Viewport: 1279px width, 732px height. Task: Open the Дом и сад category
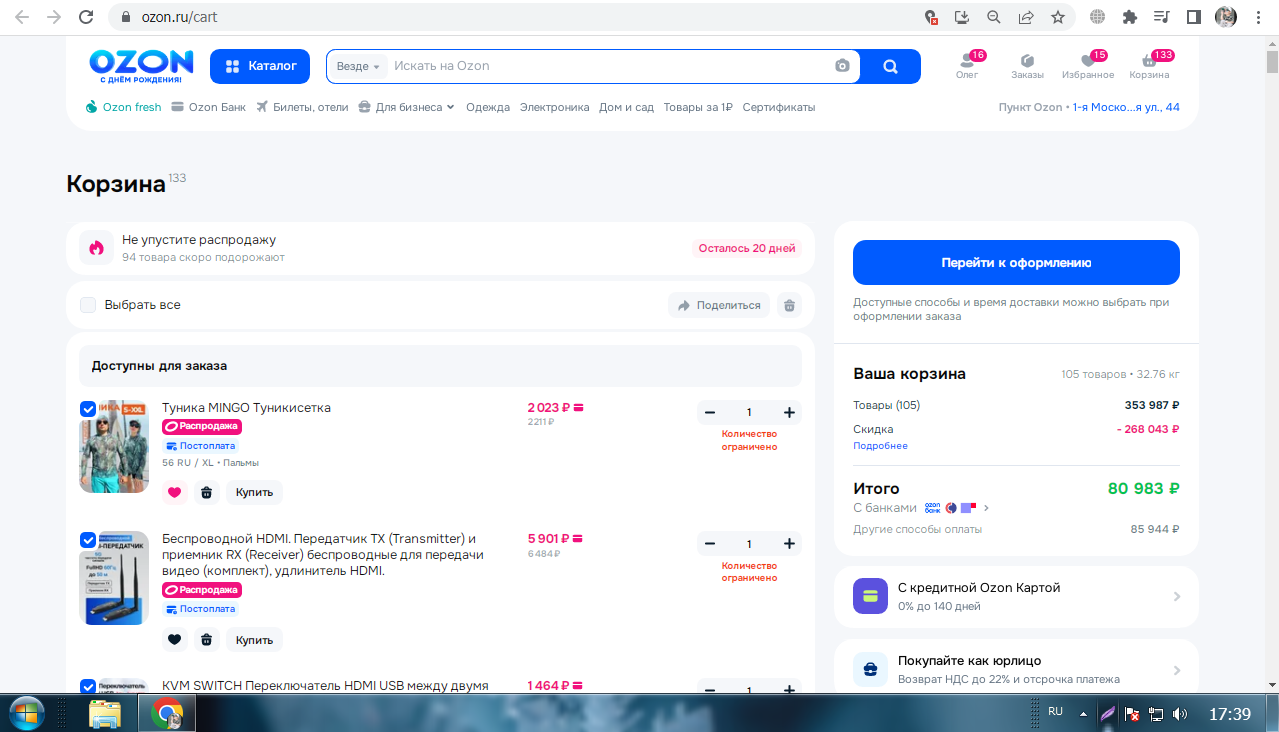click(x=627, y=107)
